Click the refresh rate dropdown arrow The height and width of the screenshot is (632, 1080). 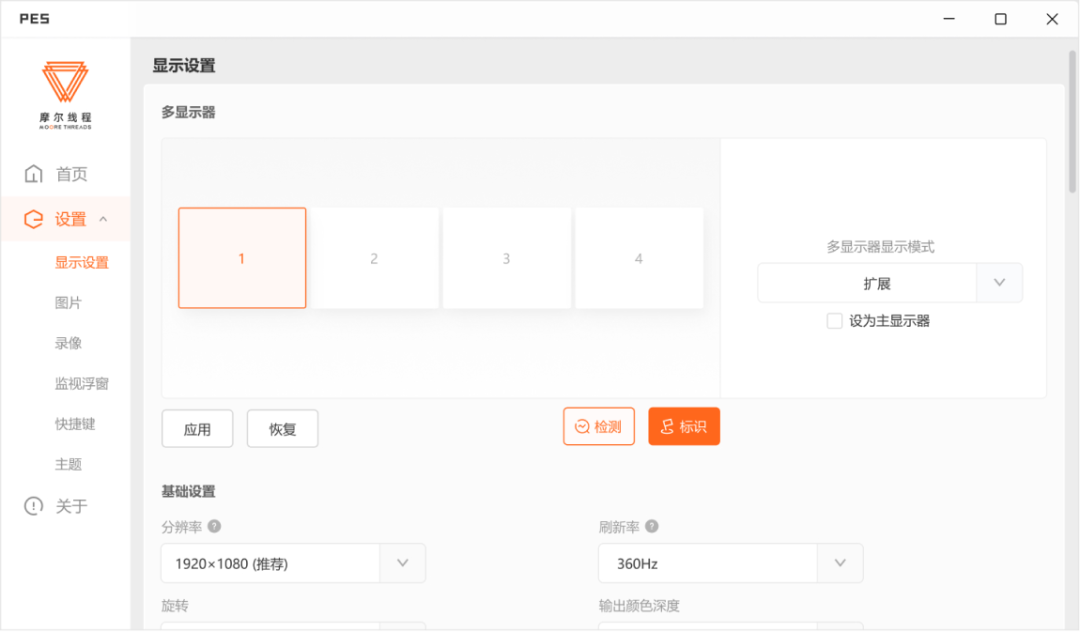[840, 563]
